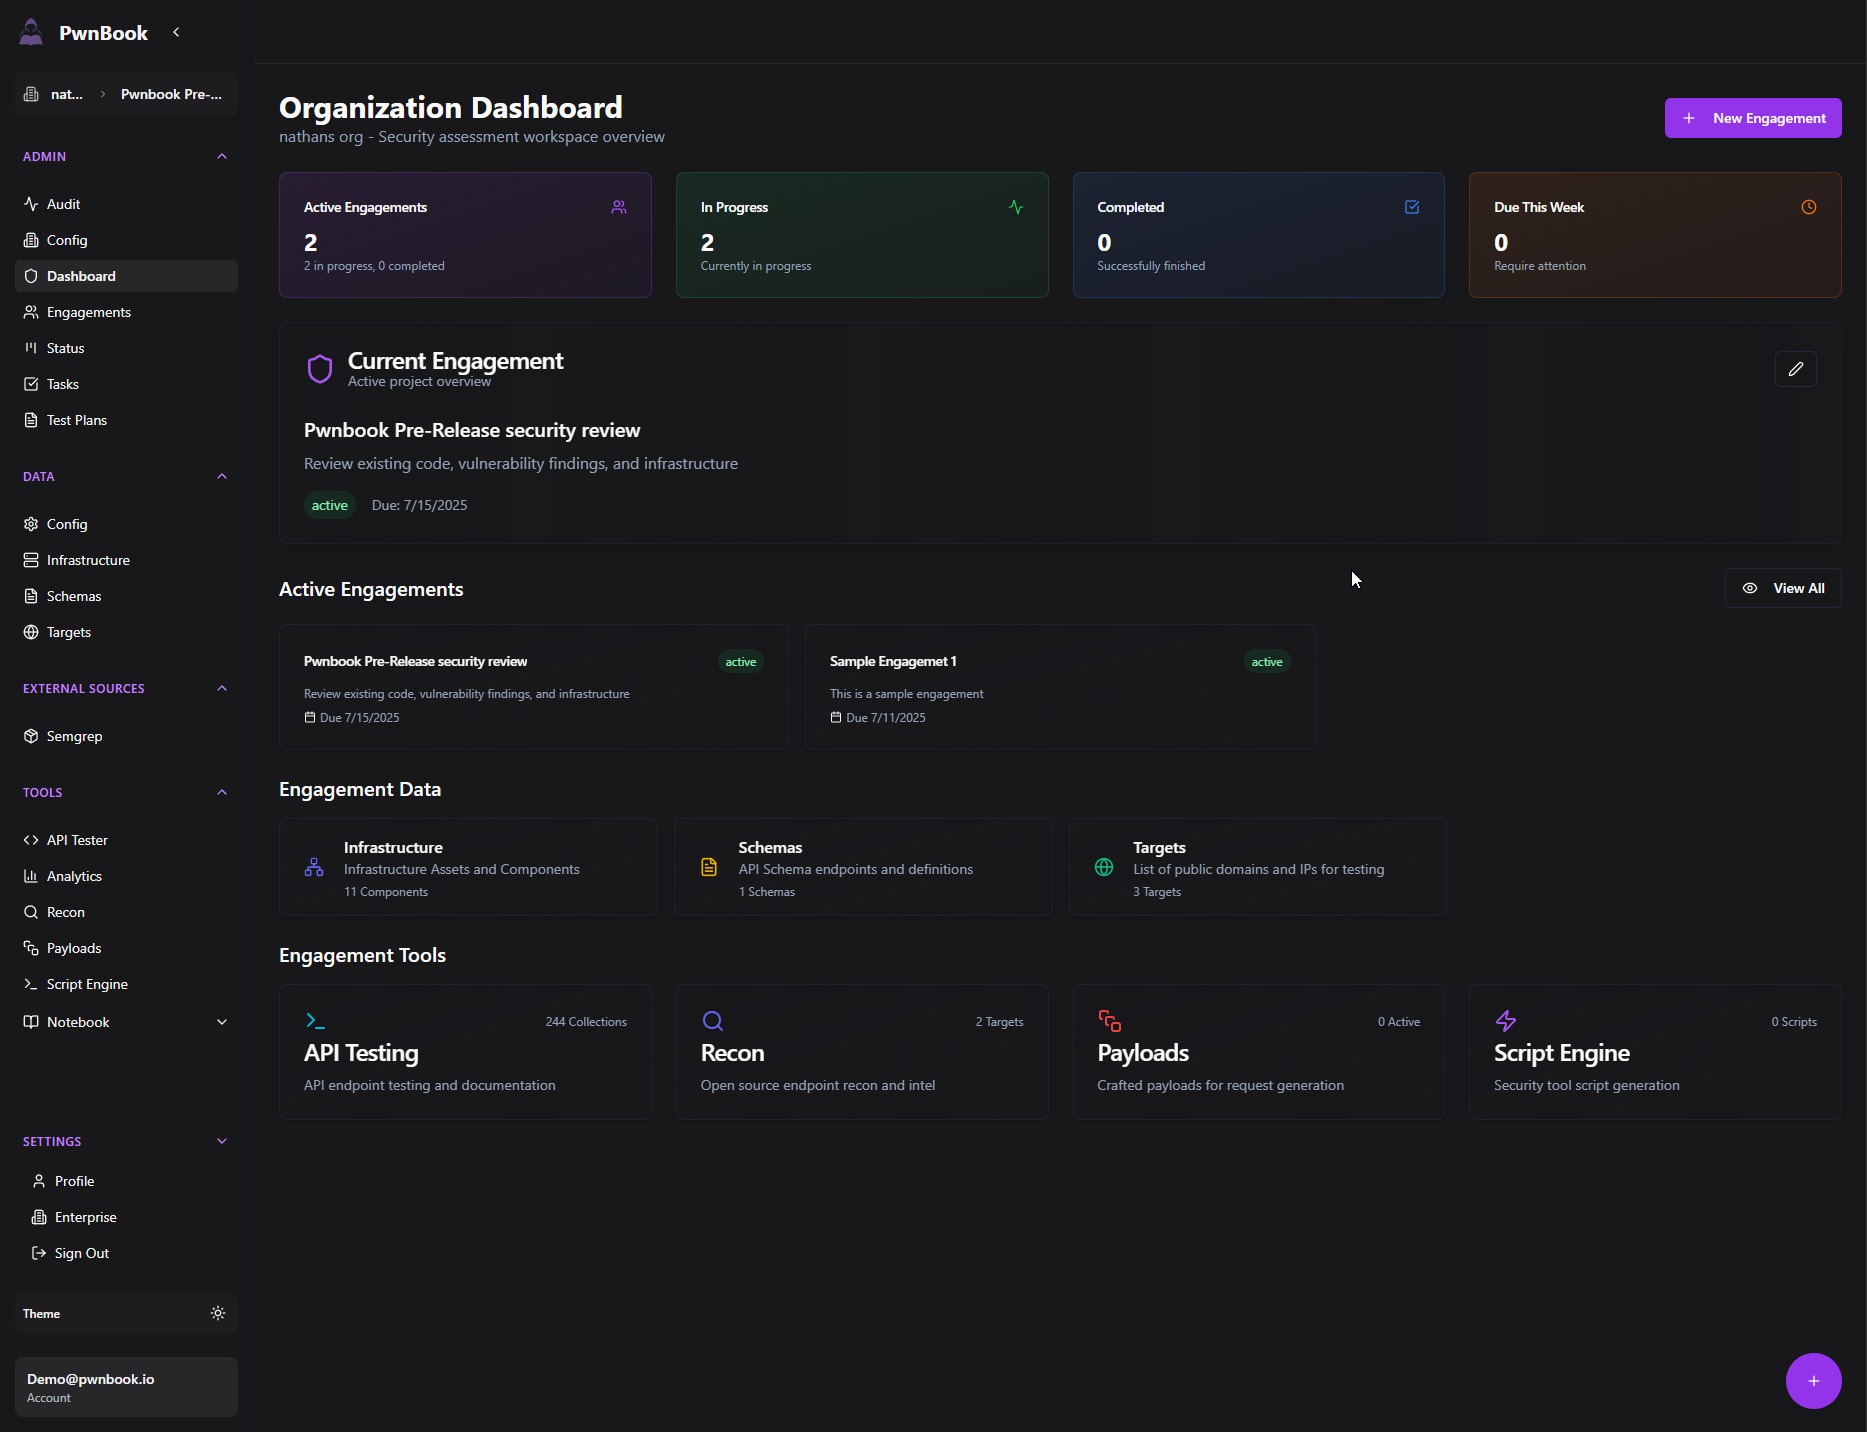Click Sign Out in settings
This screenshot has height=1432, width=1867.
(81, 1253)
